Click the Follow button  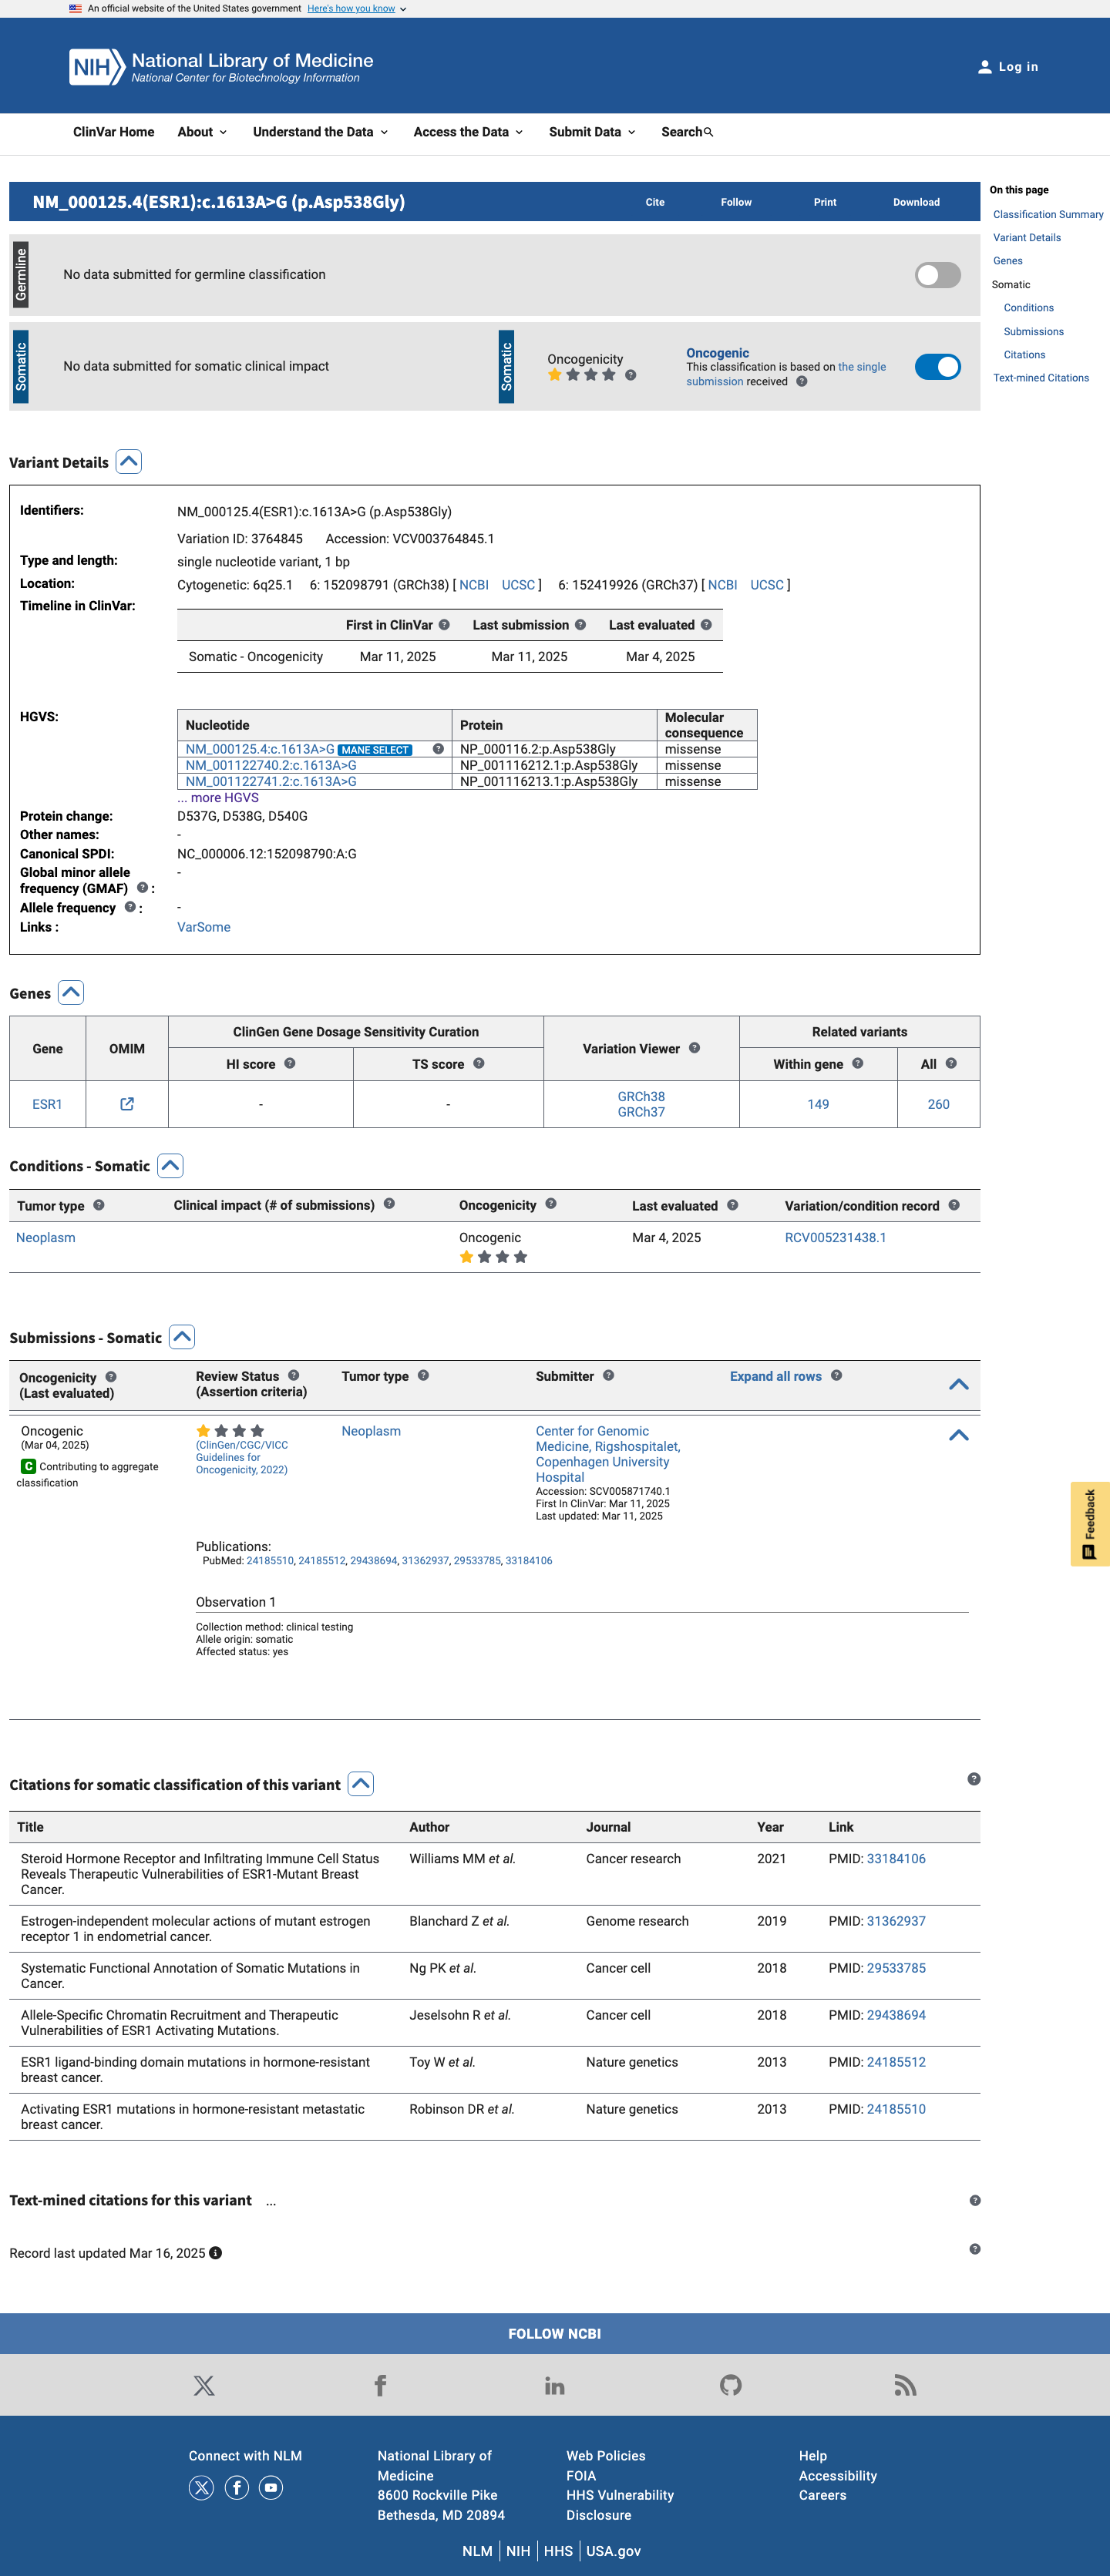pyautogui.click(x=736, y=202)
